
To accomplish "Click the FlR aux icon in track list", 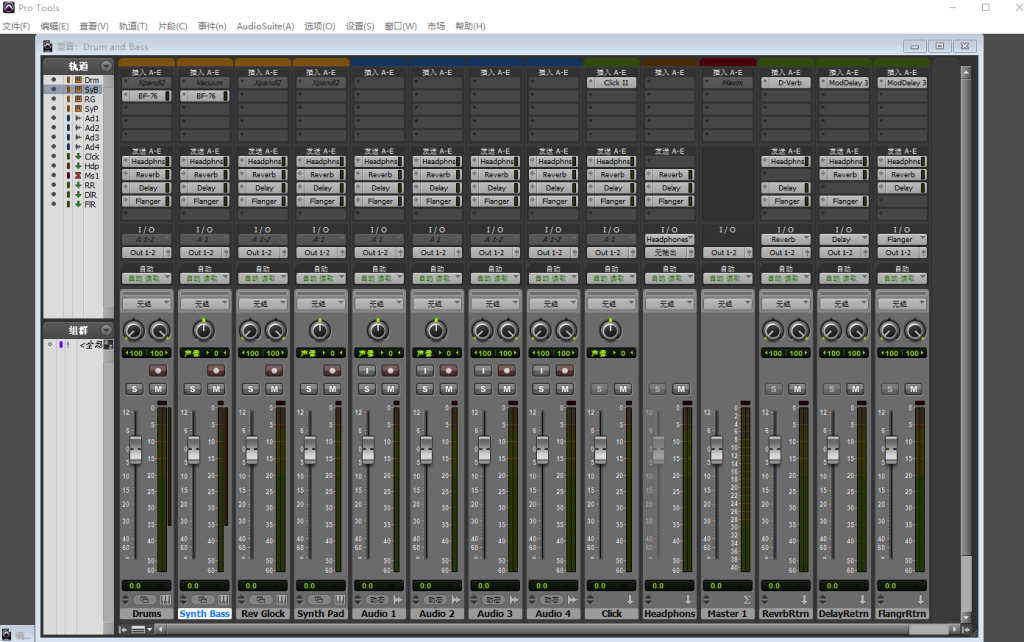I will tap(78, 204).
